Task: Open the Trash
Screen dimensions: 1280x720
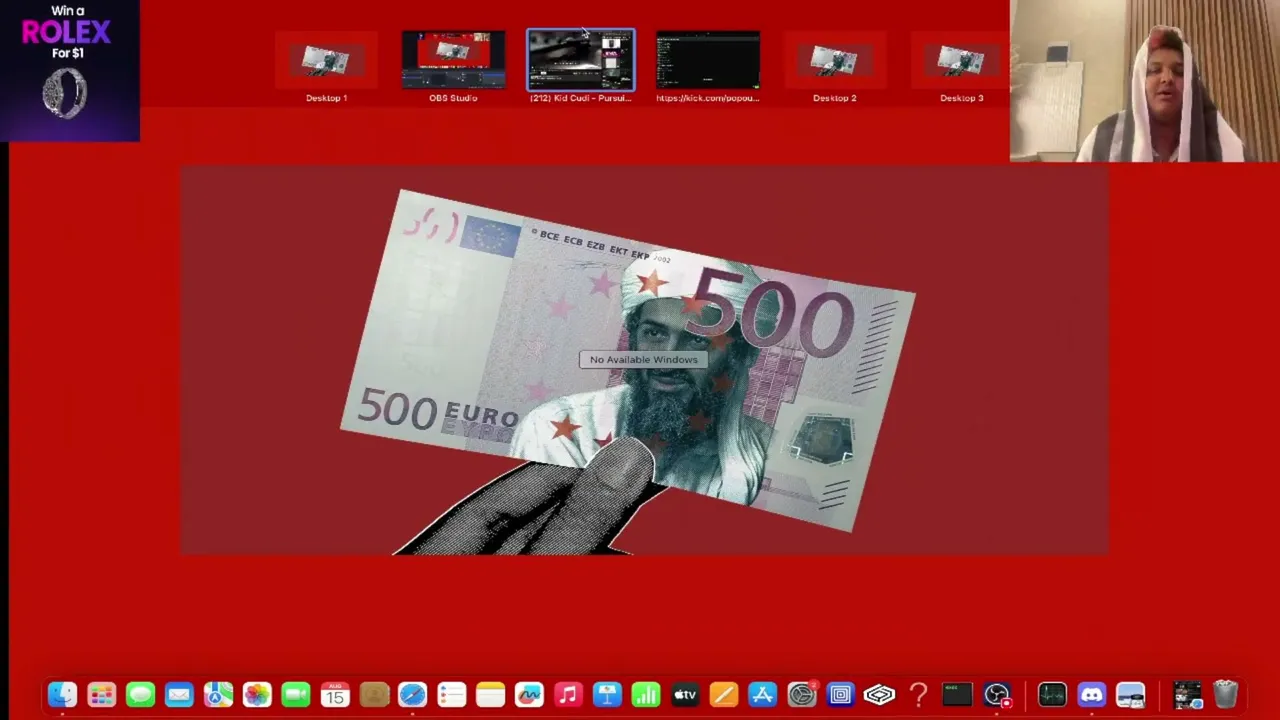Action: (1226, 694)
